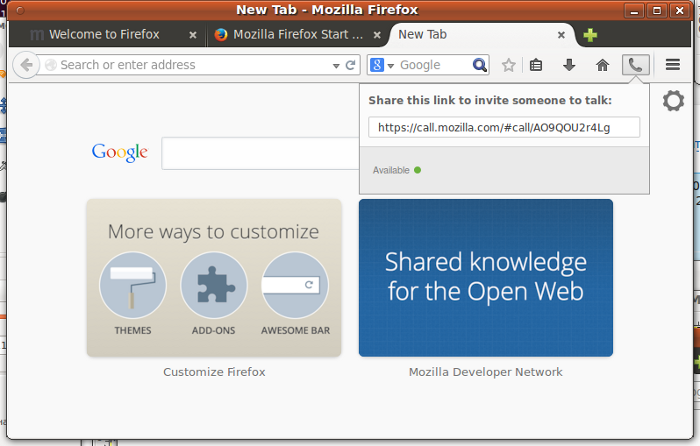Click the Customize Firefox caption link

(214, 372)
